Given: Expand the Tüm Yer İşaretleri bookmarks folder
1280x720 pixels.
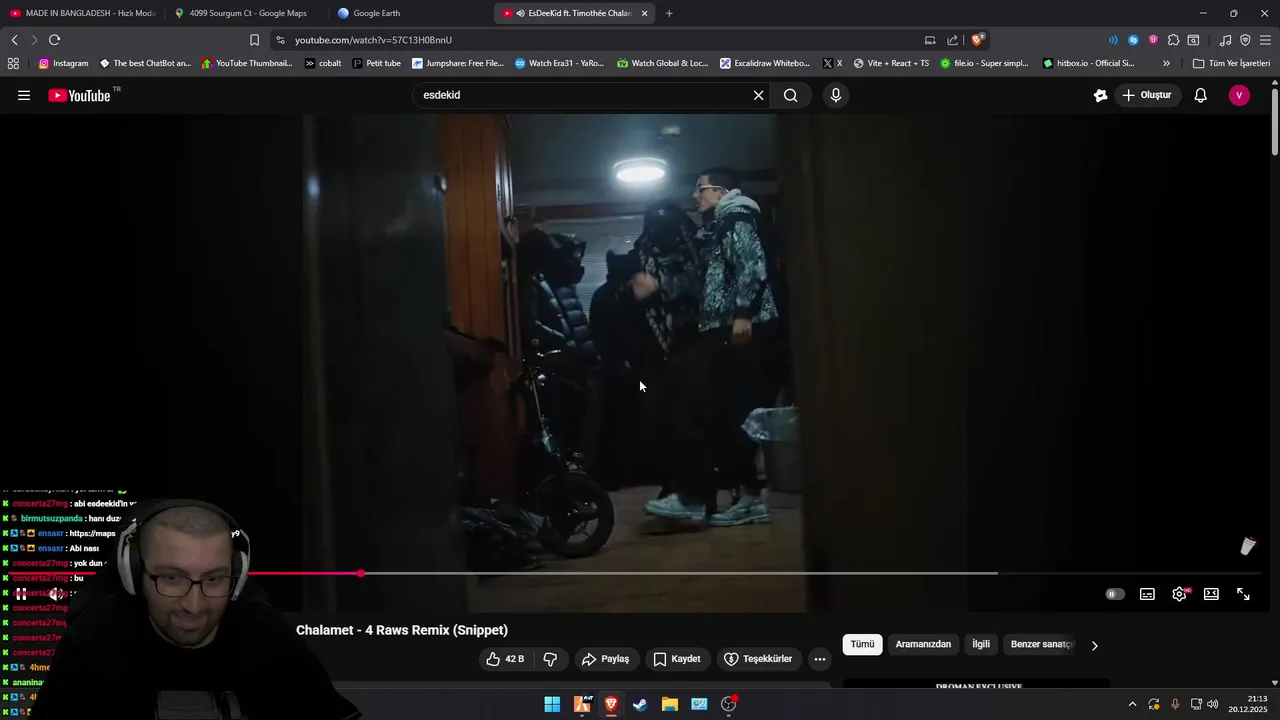Looking at the screenshot, I should (1231, 63).
